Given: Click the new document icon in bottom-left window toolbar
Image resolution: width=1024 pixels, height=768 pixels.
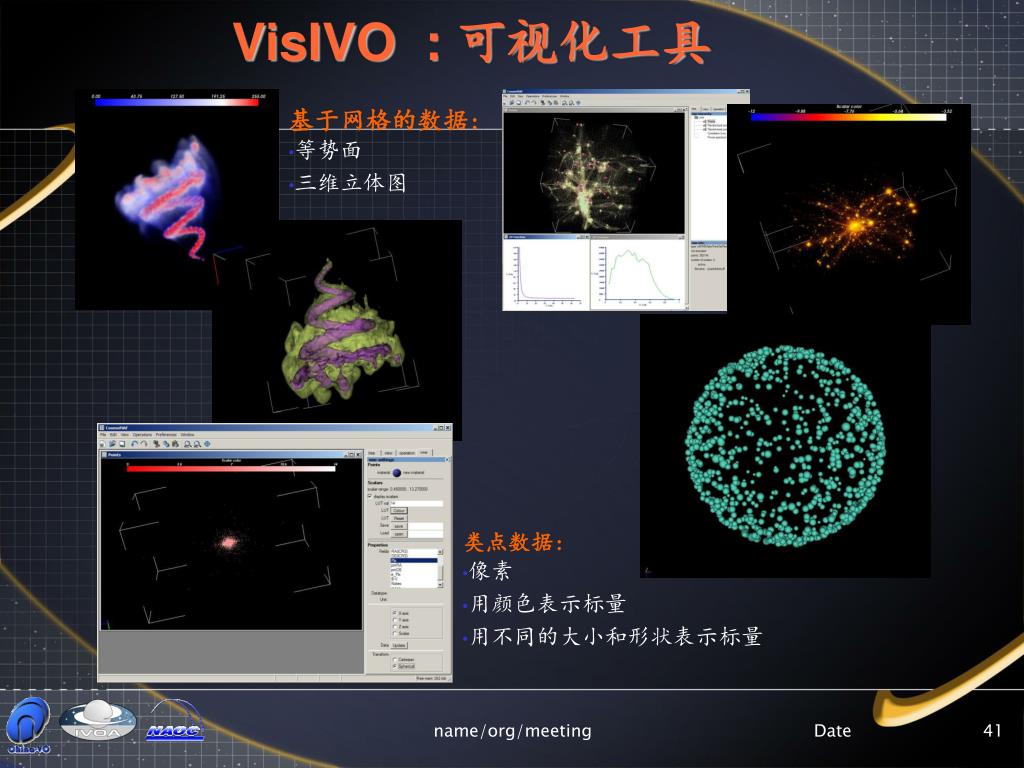Looking at the screenshot, I should pos(103,444).
